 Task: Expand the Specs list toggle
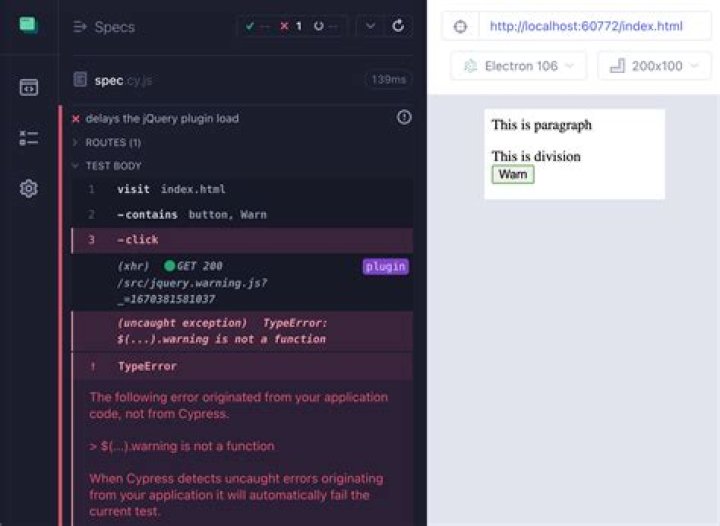tap(80, 27)
